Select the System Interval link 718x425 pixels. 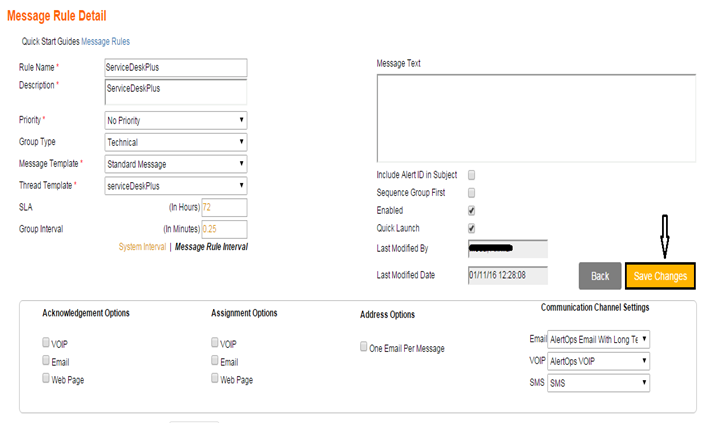(x=142, y=246)
